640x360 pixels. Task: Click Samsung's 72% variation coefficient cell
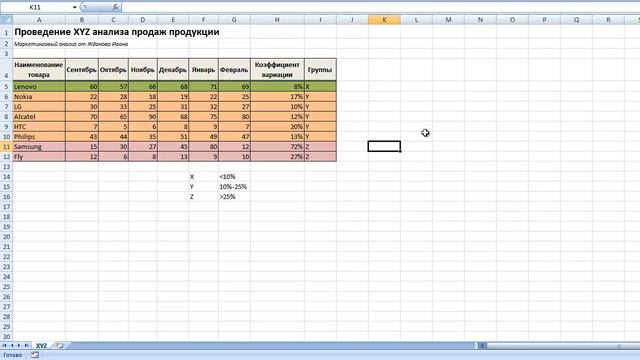[277, 147]
